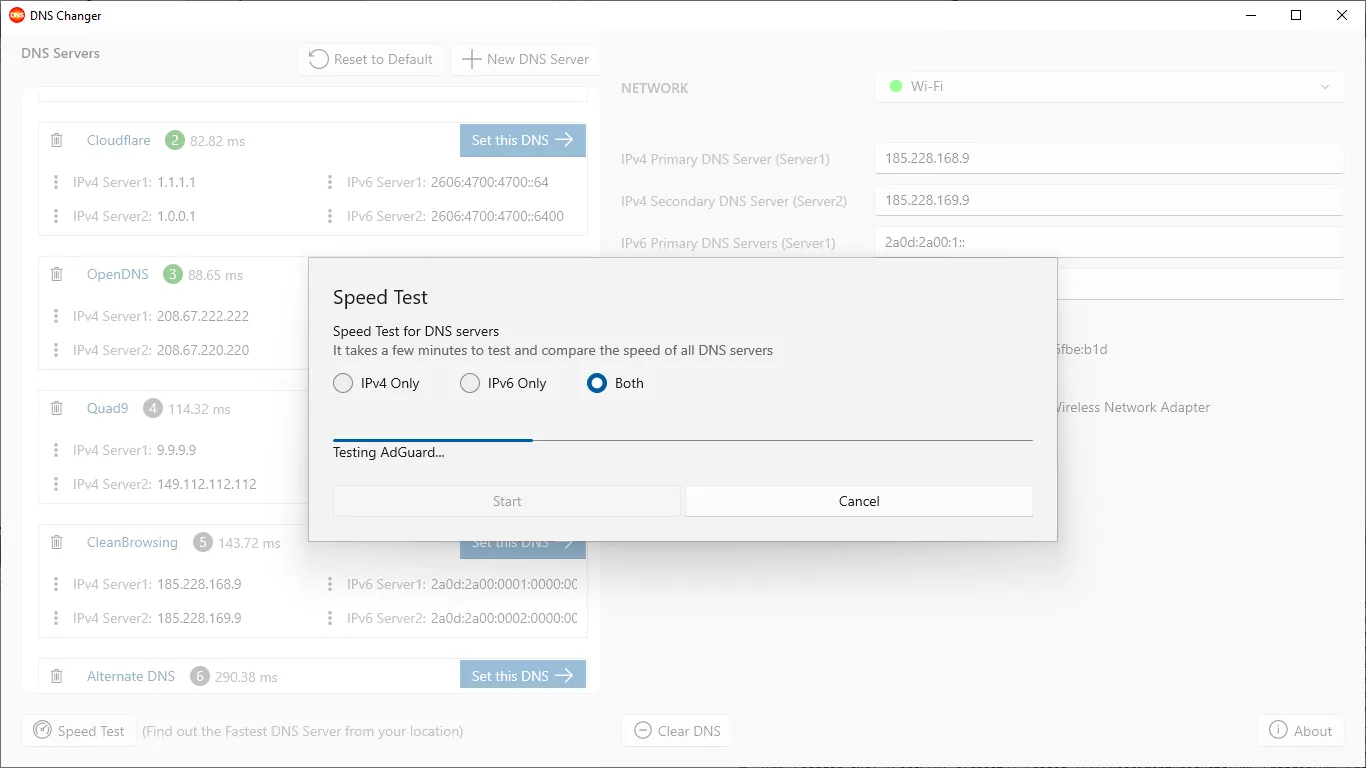1366x768 pixels.
Task: Click rank badge 3 next to OpenDNS
Action: pos(173,274)
